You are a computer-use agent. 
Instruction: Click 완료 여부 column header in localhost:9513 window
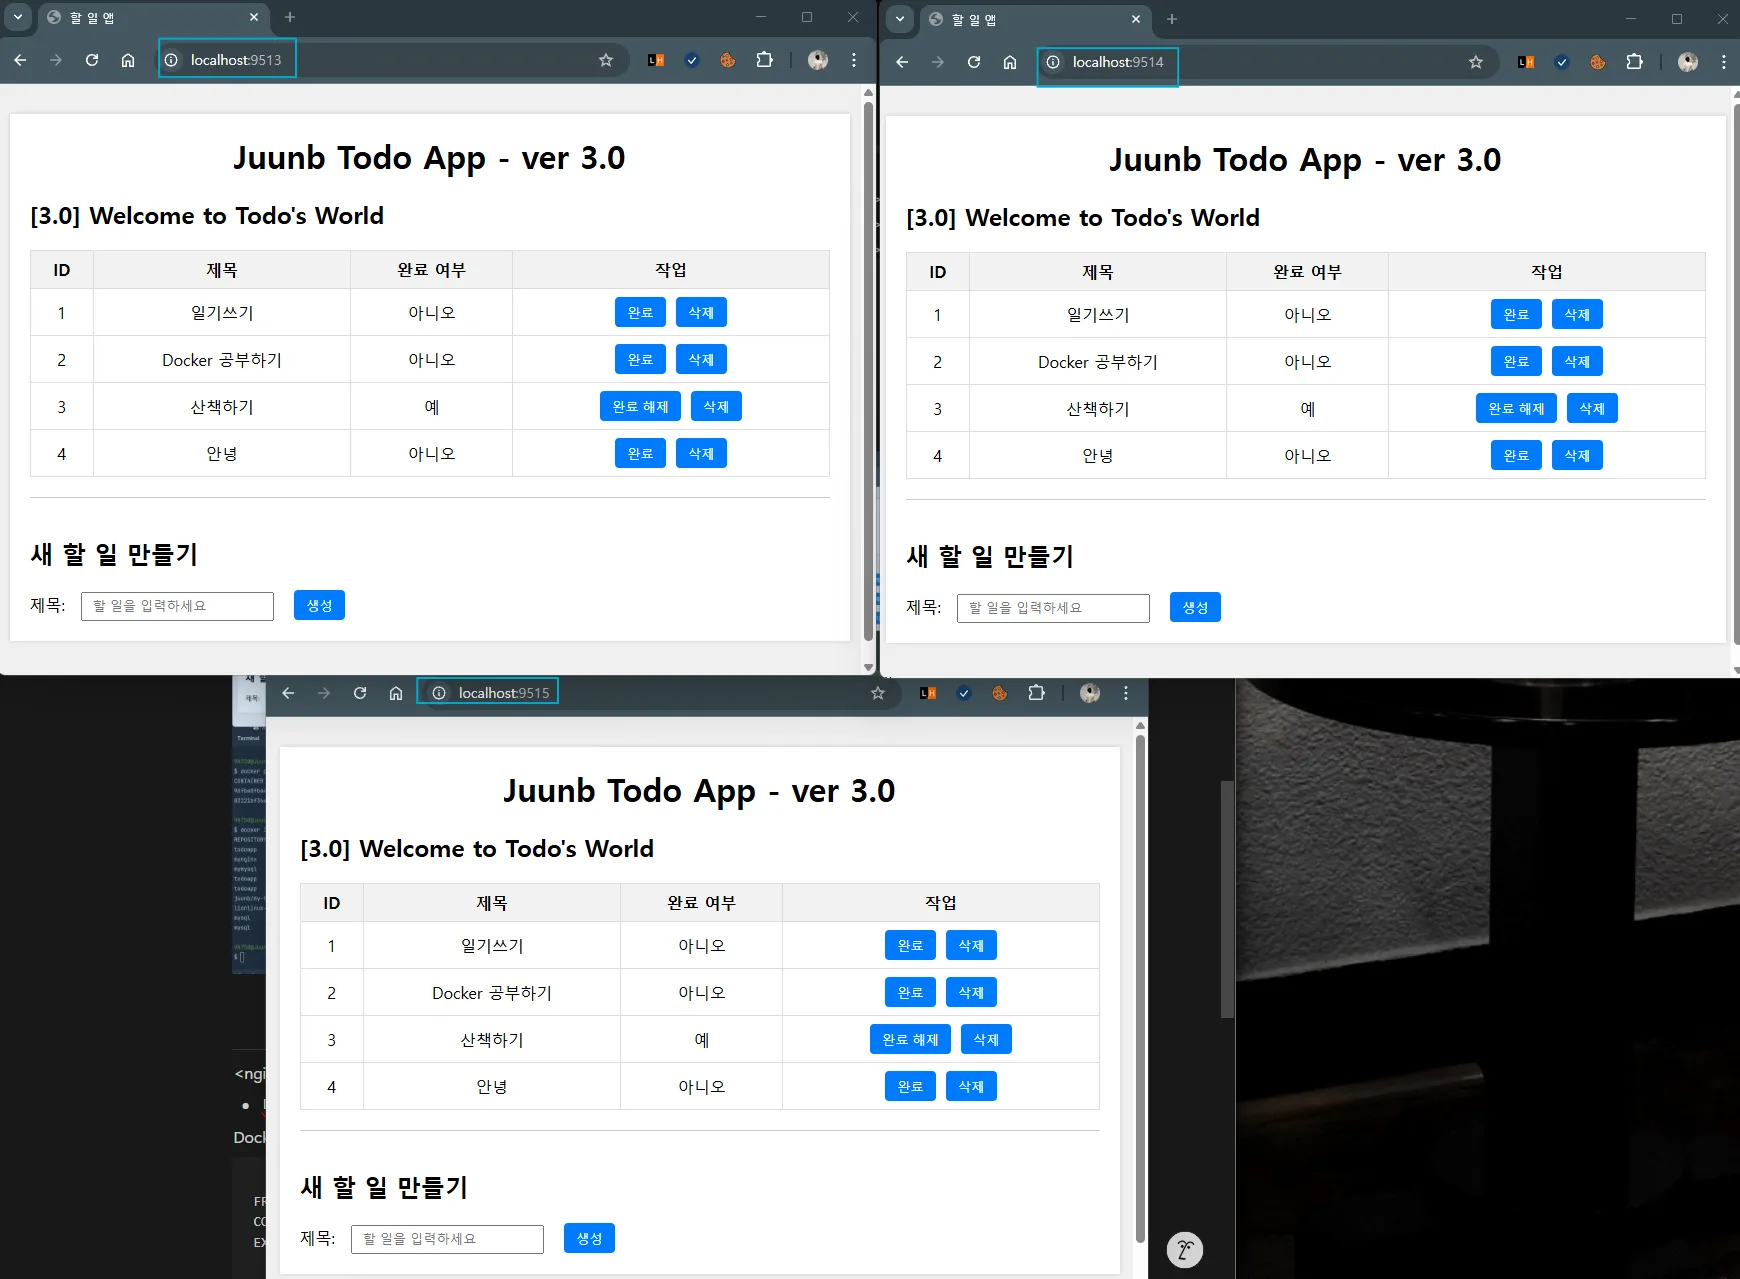coord(431,270)
